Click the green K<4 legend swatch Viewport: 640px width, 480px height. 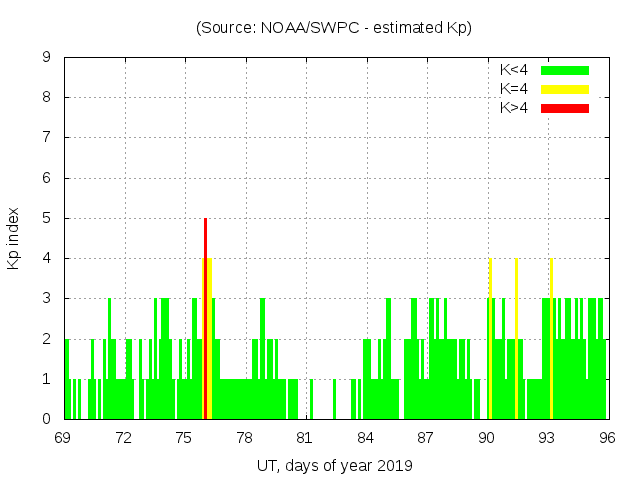tap(565, 70)
